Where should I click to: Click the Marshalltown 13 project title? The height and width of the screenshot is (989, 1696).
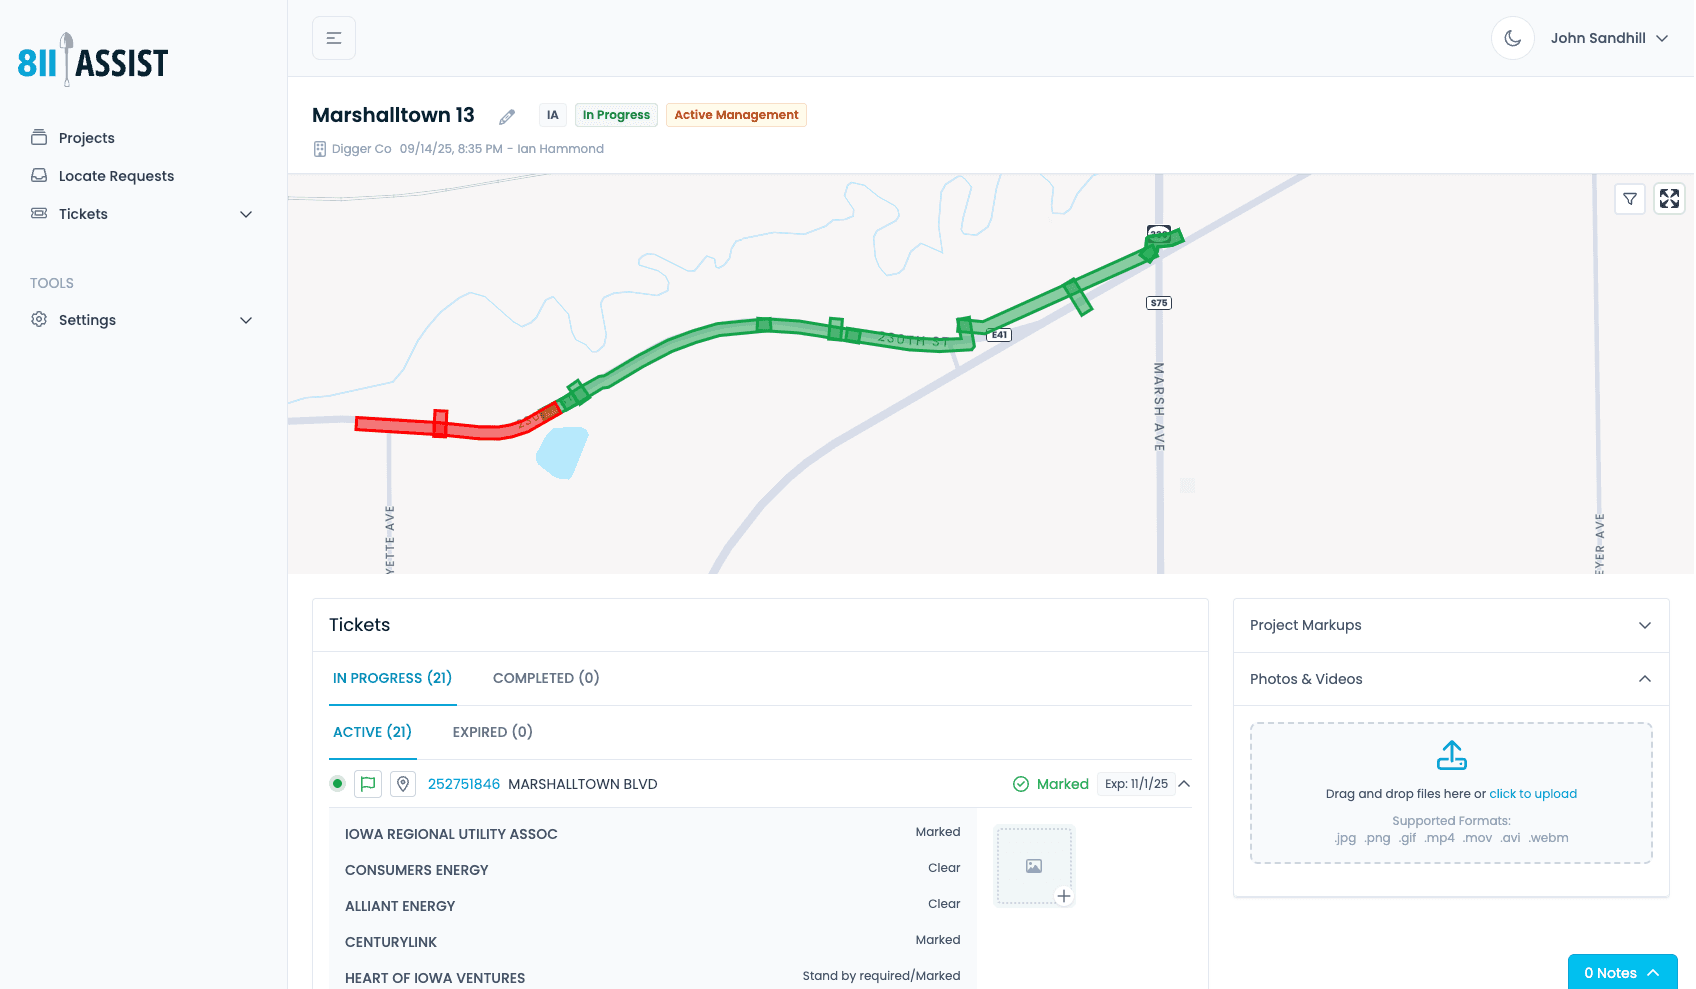tap(393, 115)
